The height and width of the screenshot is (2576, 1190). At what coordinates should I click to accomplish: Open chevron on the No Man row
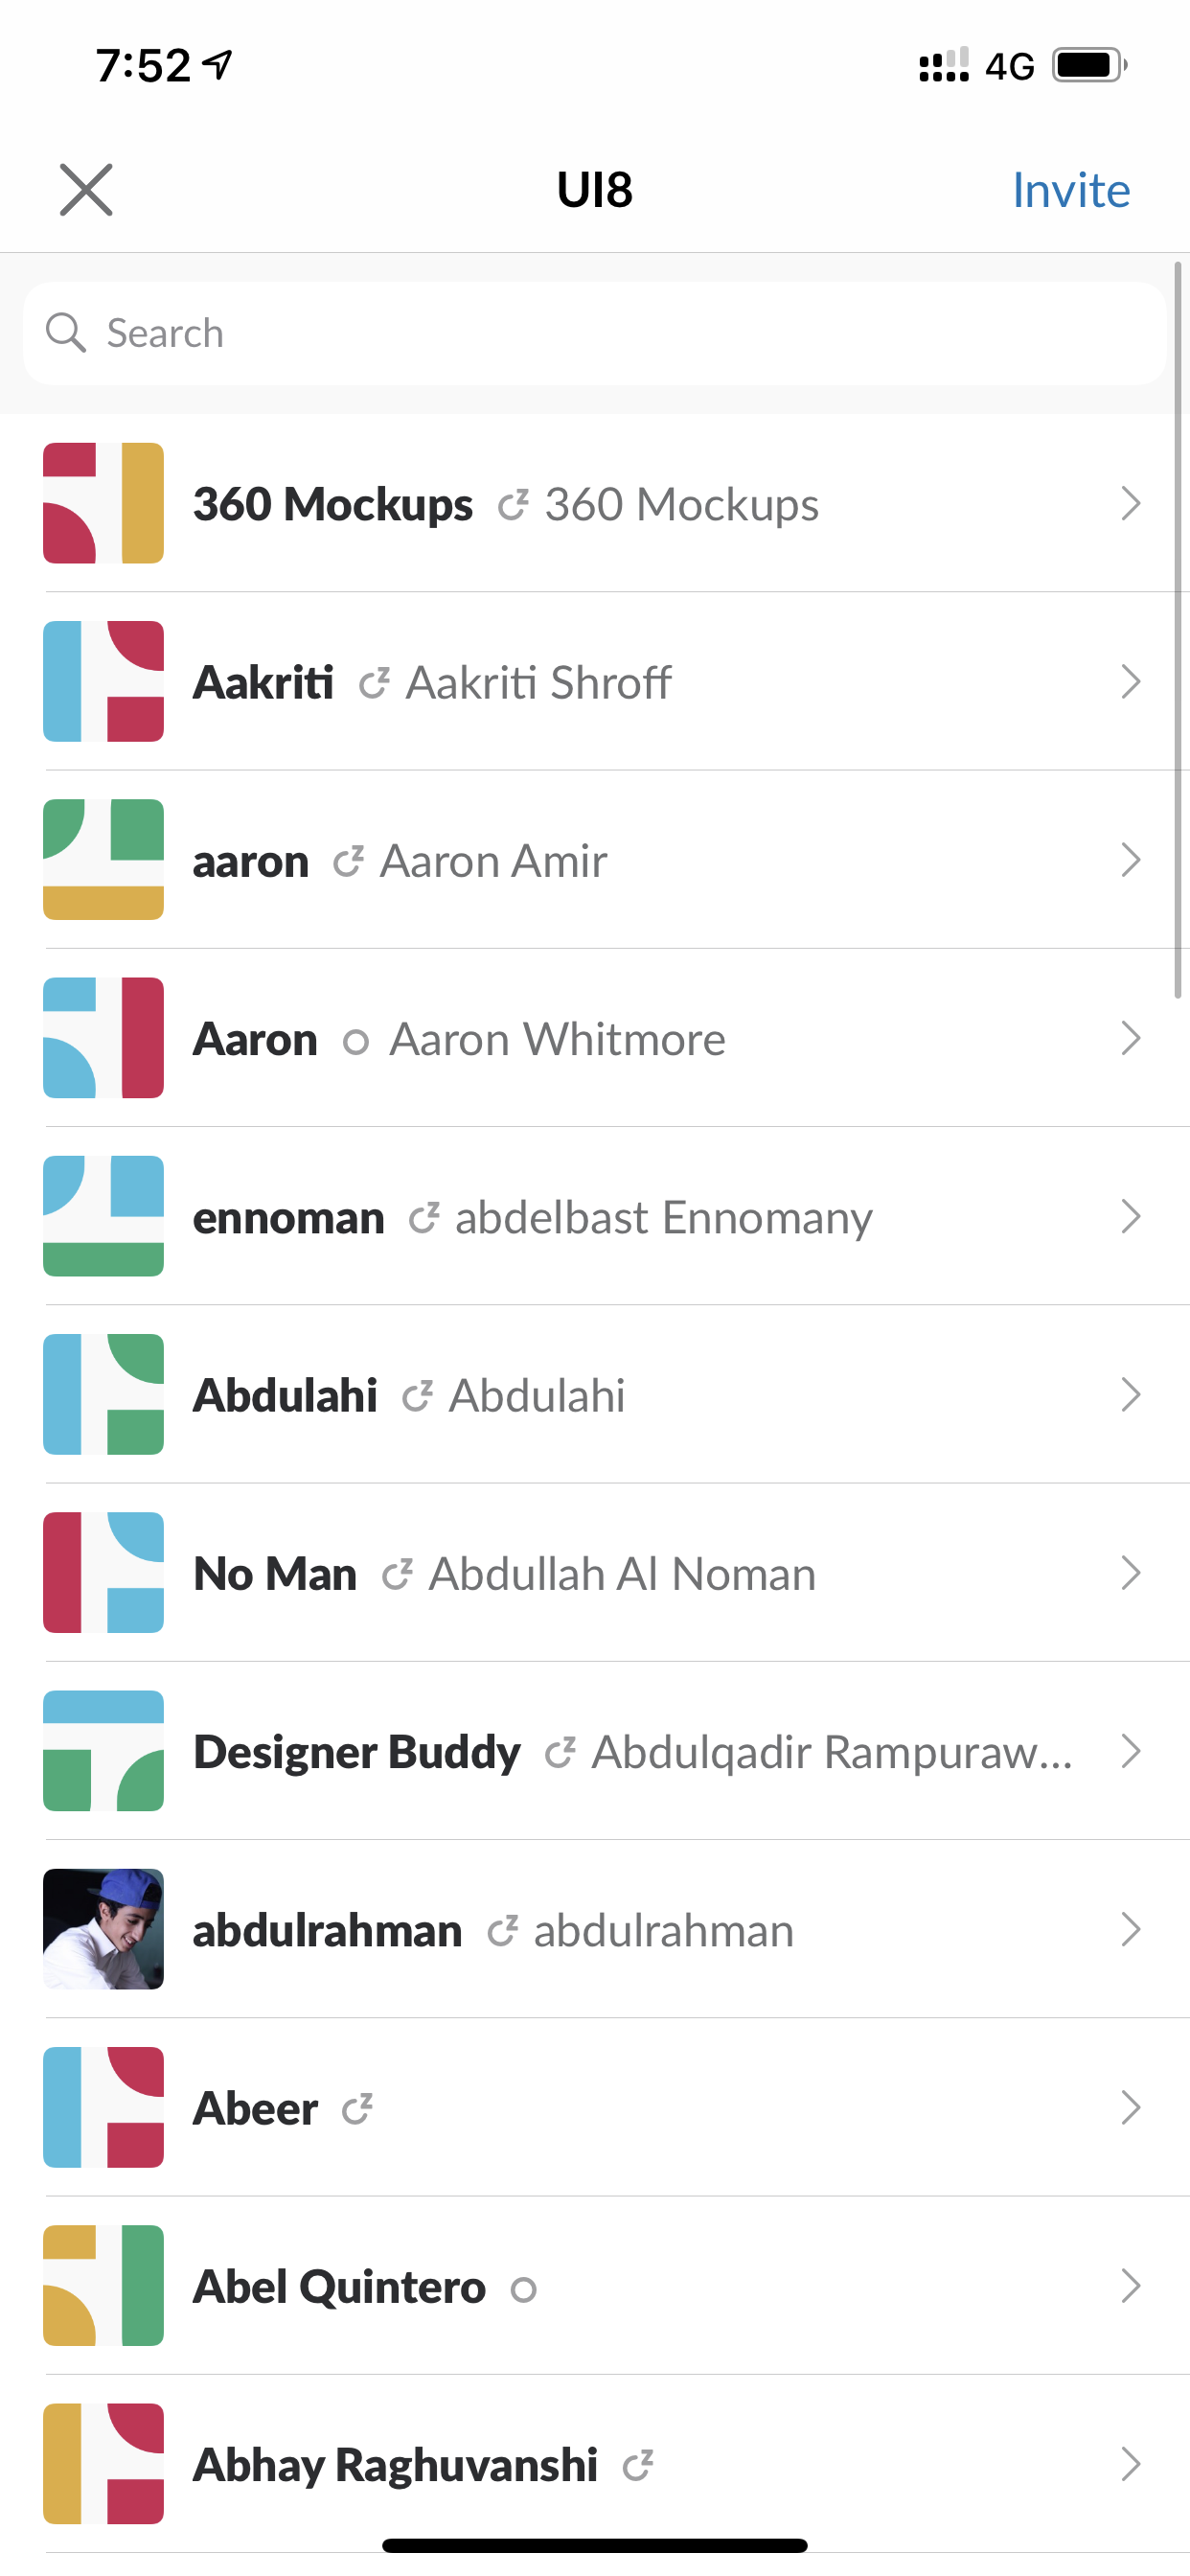pyautogui.click(x=1131, y=1573)
